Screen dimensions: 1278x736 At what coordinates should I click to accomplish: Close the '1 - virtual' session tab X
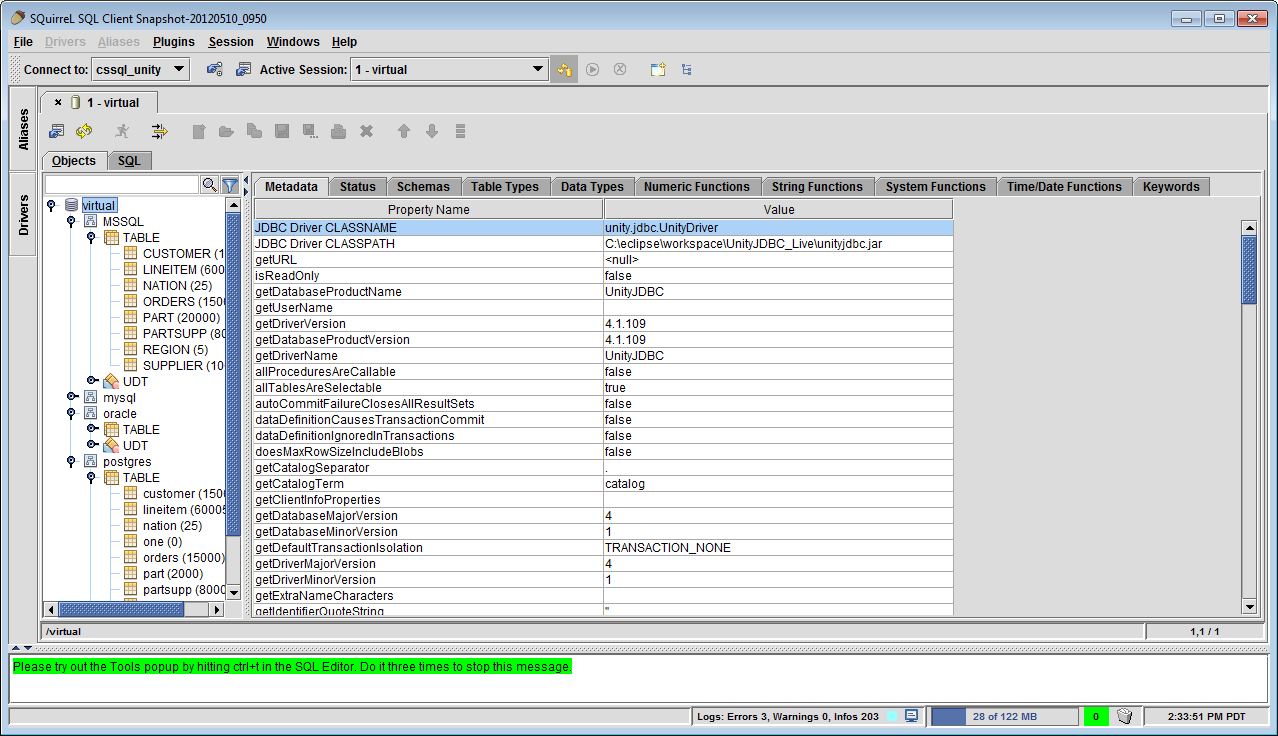click(x=58, y=102)
